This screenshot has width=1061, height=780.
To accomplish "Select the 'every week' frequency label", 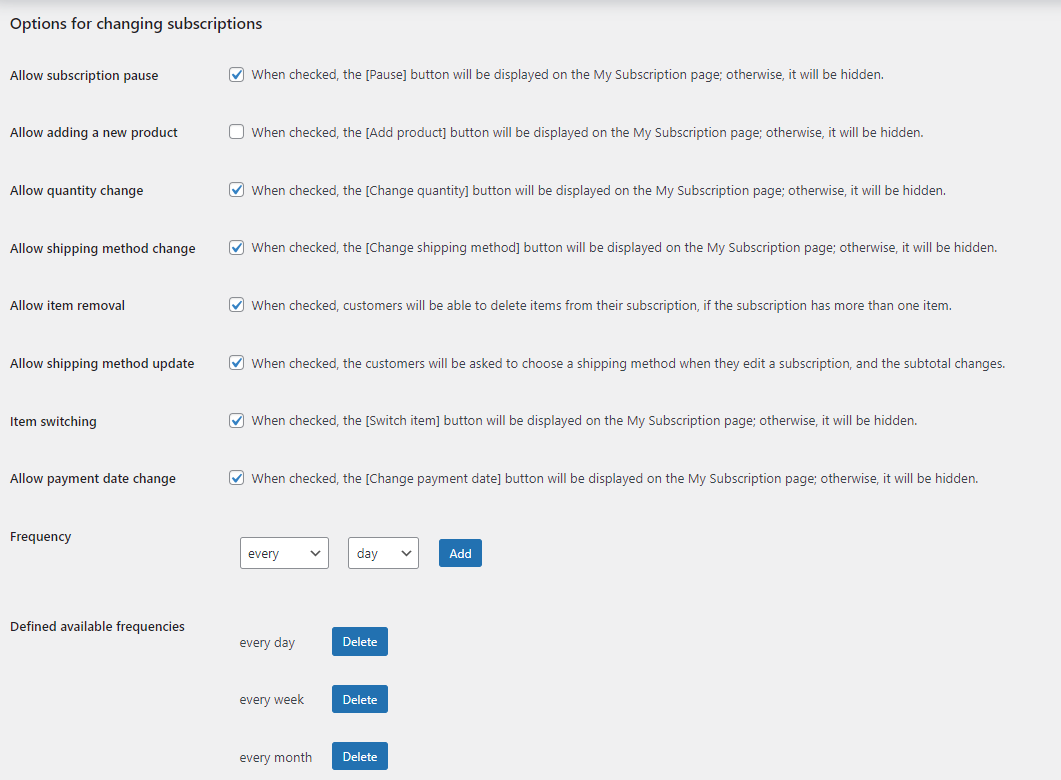I will (272, 699).
